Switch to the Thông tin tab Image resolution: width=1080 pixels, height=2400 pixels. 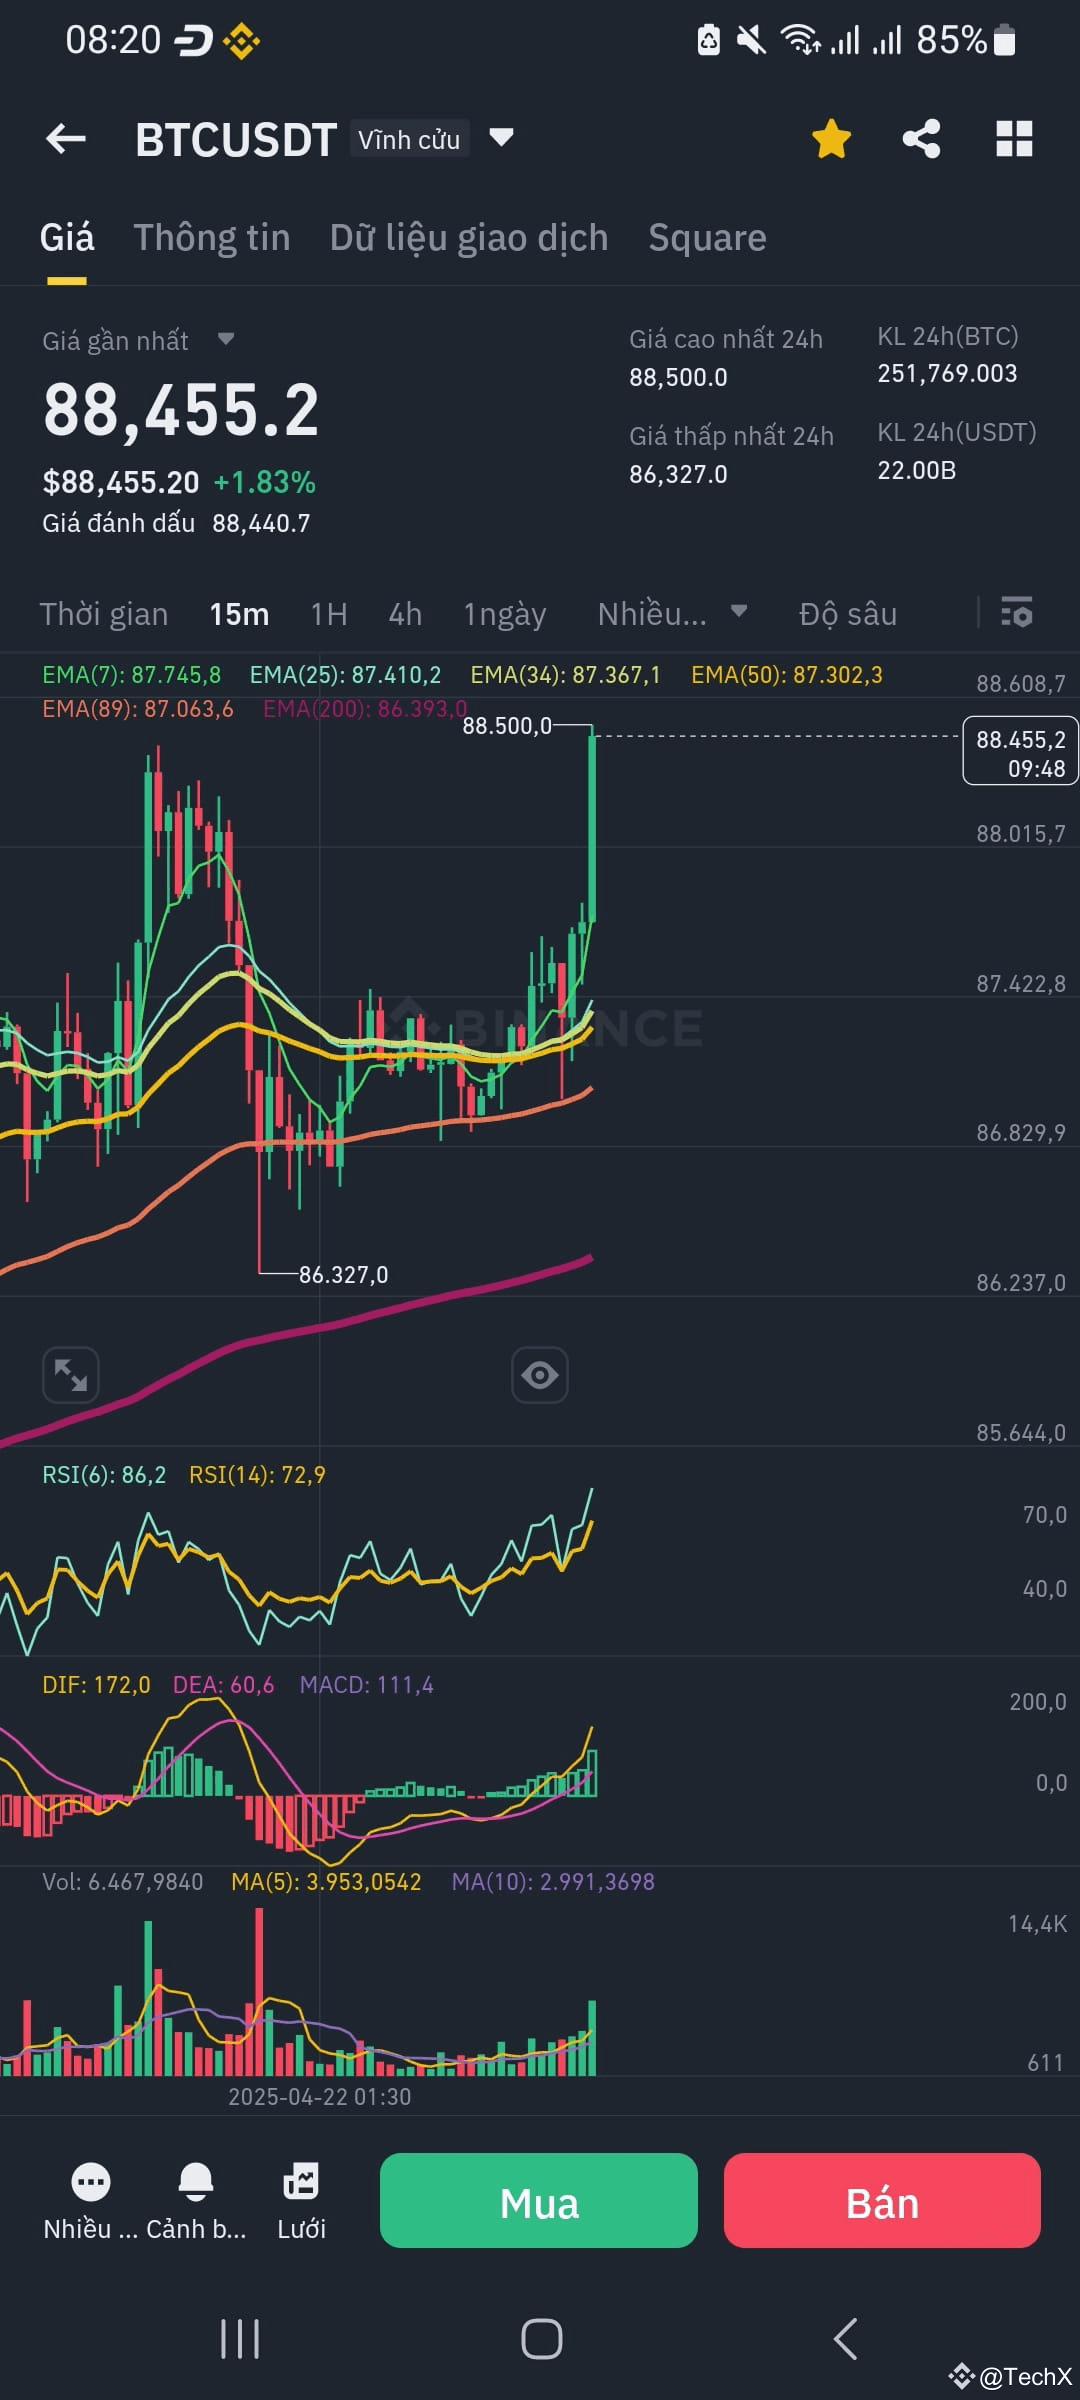212,238
